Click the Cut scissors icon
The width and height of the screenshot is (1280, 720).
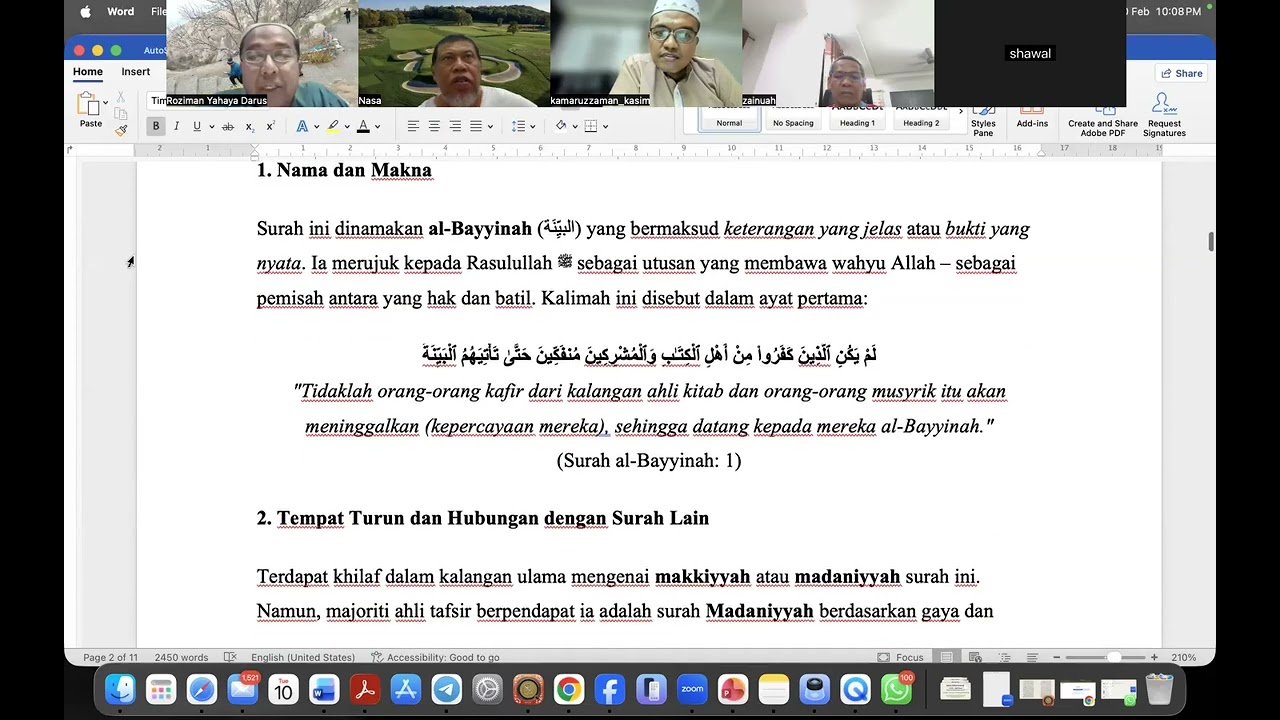click(120, 97)
